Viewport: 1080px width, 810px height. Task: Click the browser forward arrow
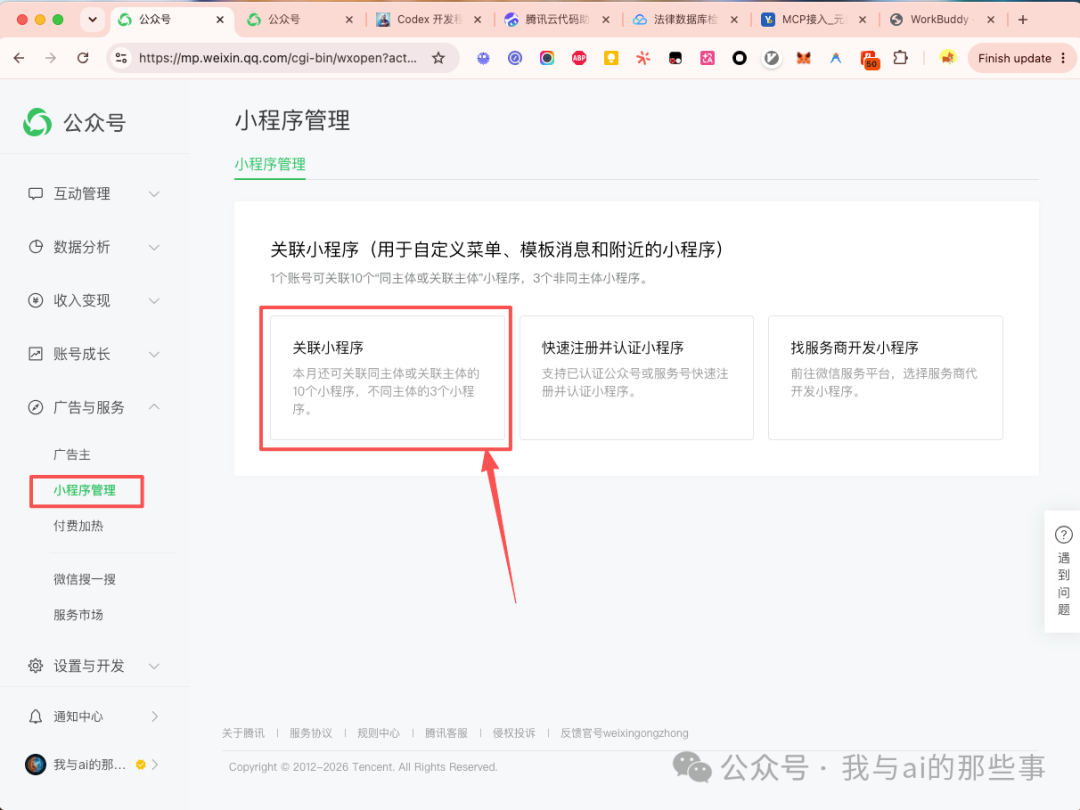tap(50, 59)
